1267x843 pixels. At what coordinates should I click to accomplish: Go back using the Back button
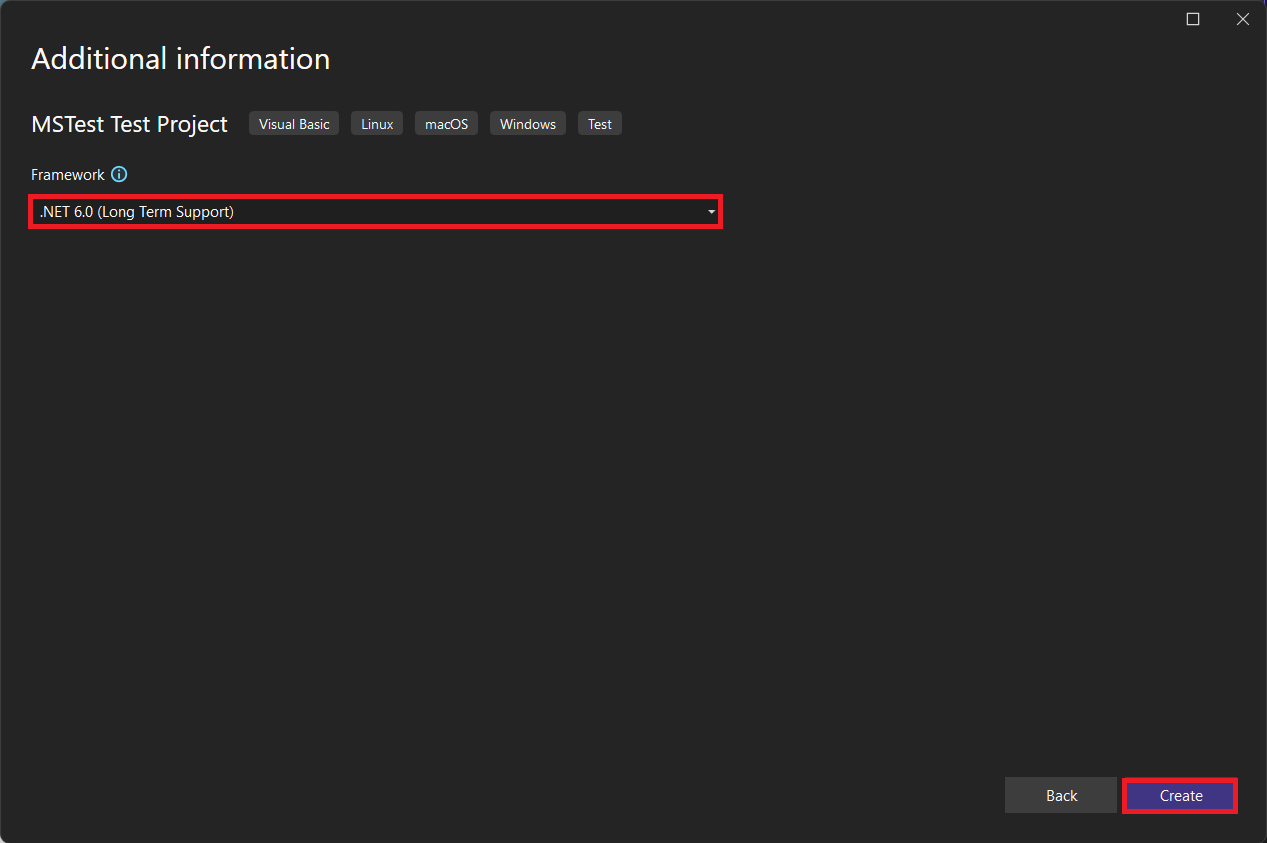click(x=1060, y=795)
